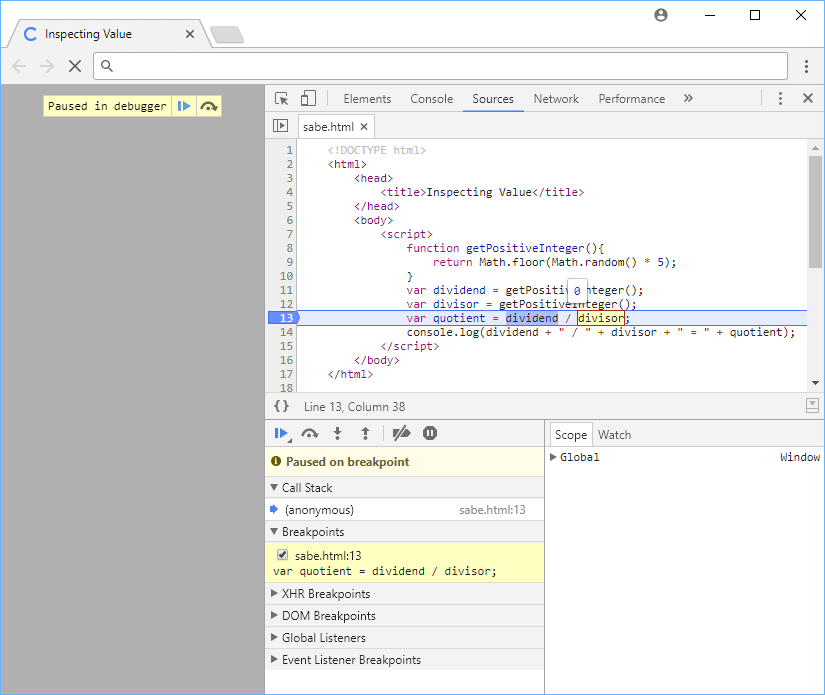The width and height of the screenshot is (825, 695).
Task: Select the (anonymous) call stack frame
Action: (319, 510)
